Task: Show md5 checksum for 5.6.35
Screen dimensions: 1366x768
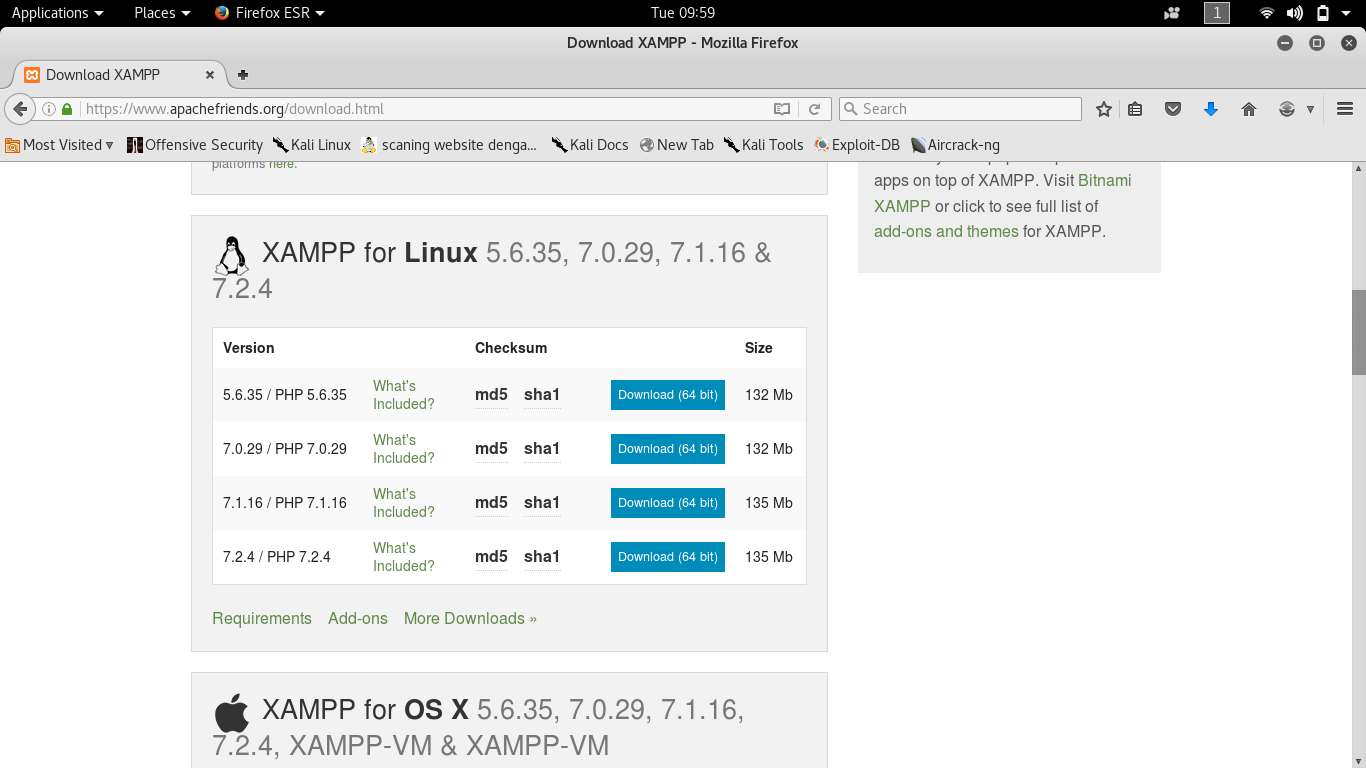Action: [491, 395]
